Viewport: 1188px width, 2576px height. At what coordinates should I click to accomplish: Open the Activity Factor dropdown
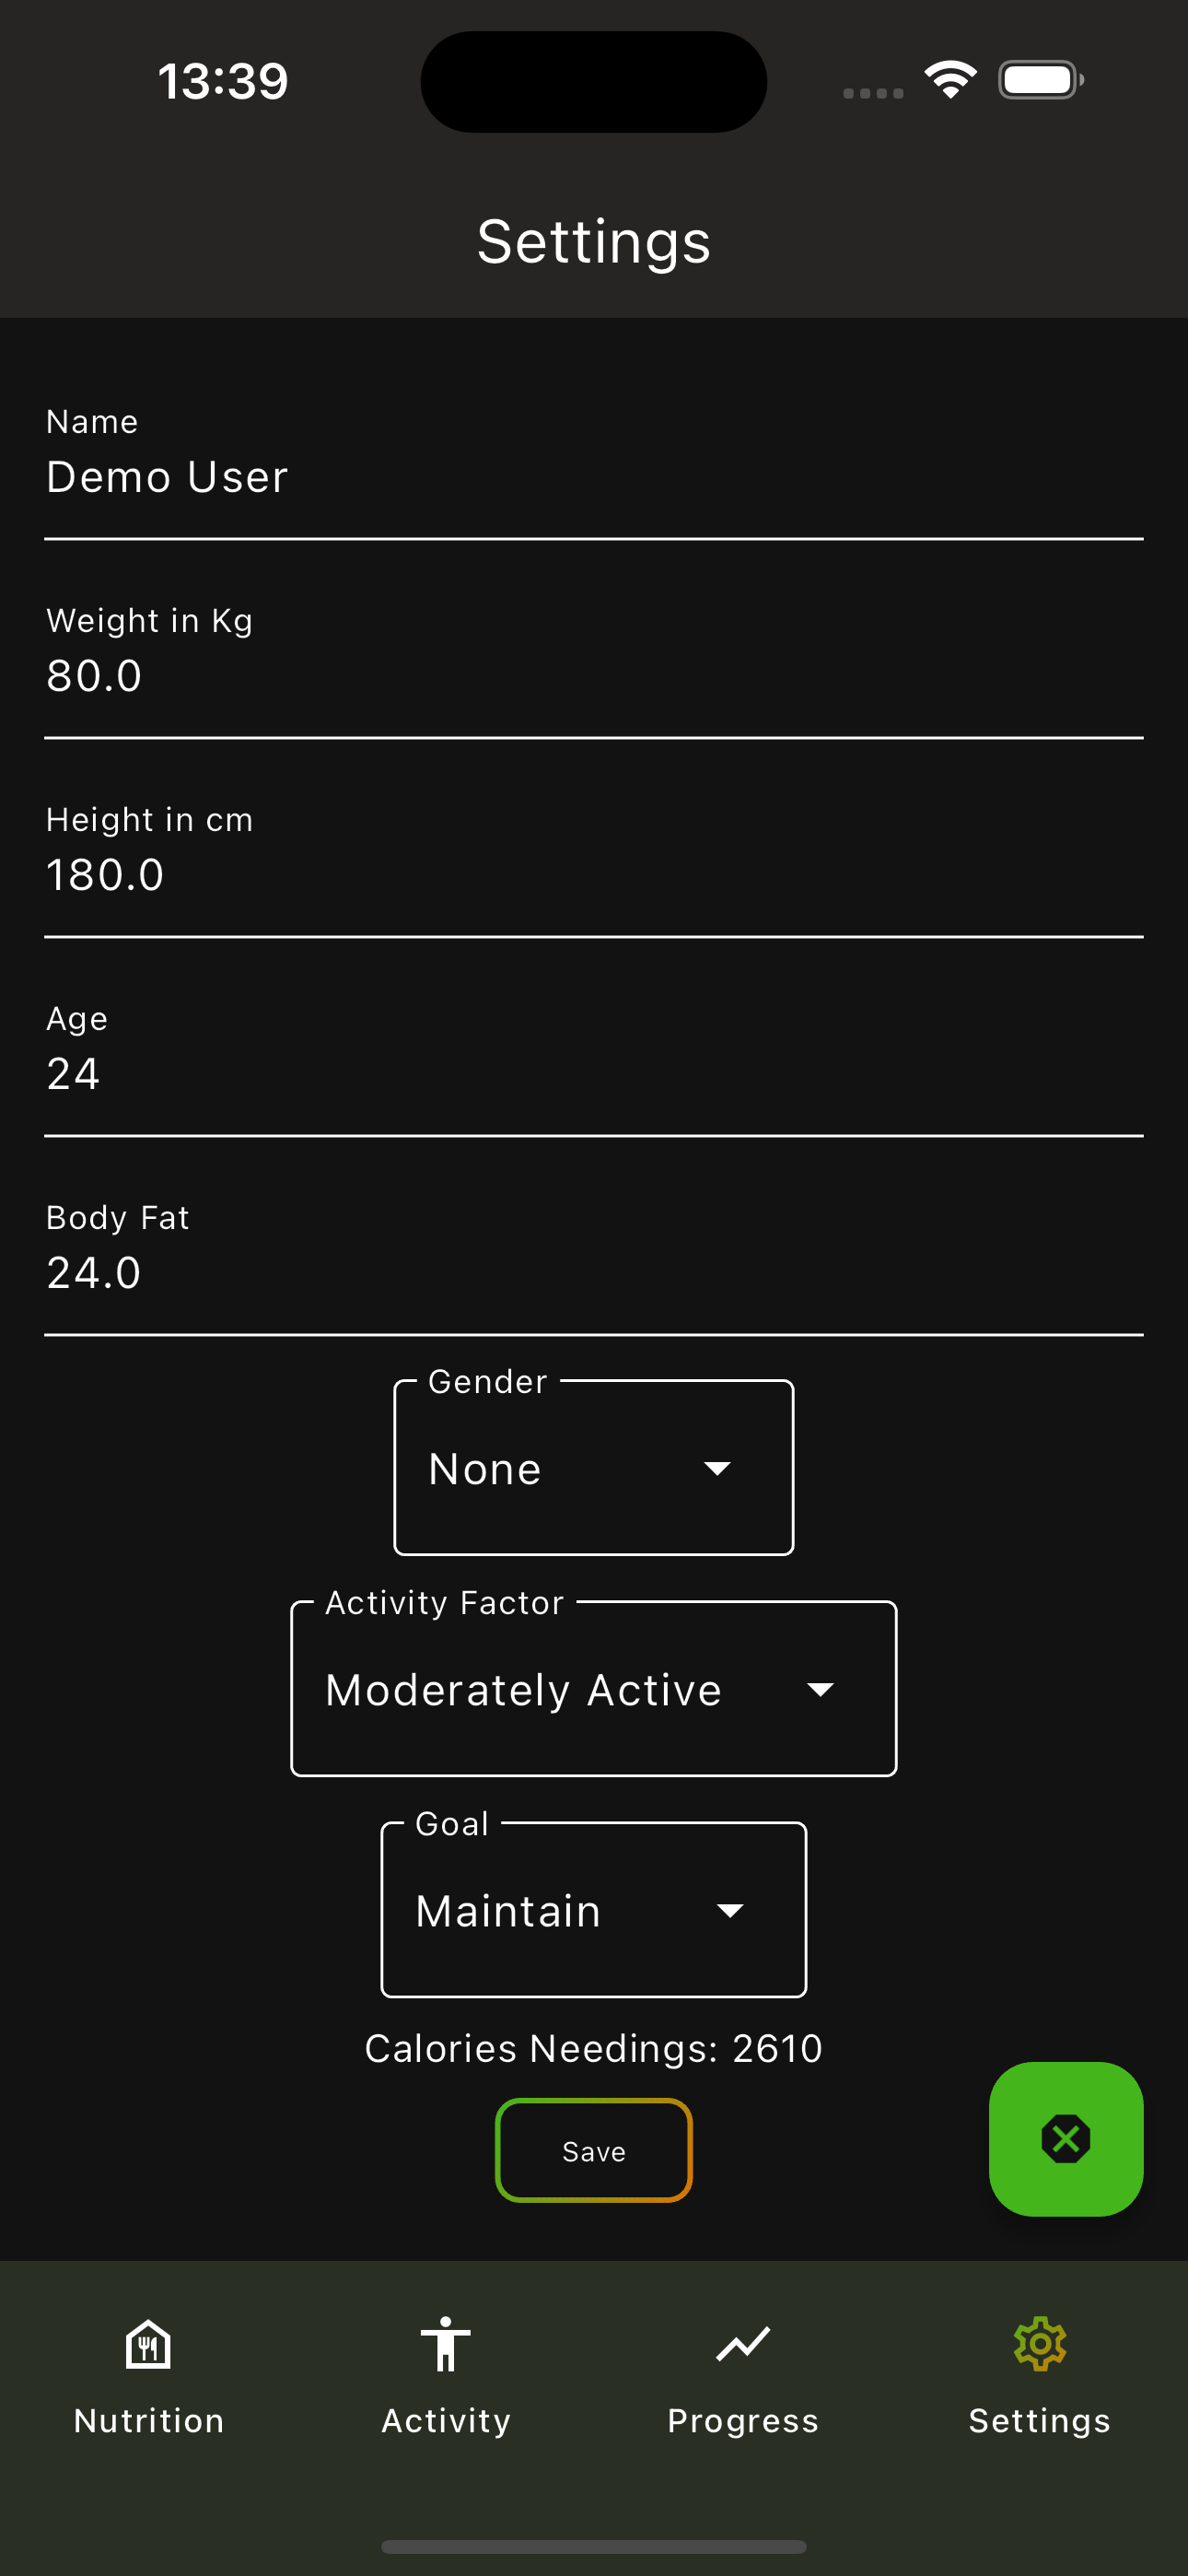pos(594,1688)
